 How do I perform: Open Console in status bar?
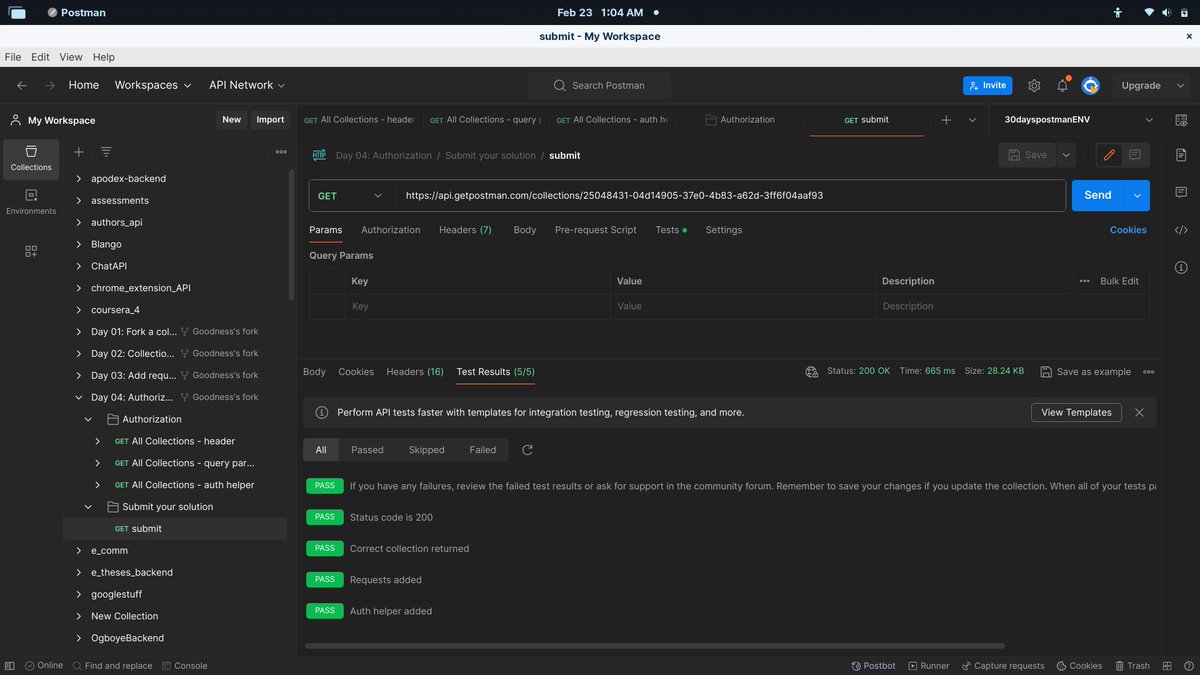(x=184, y=665)
